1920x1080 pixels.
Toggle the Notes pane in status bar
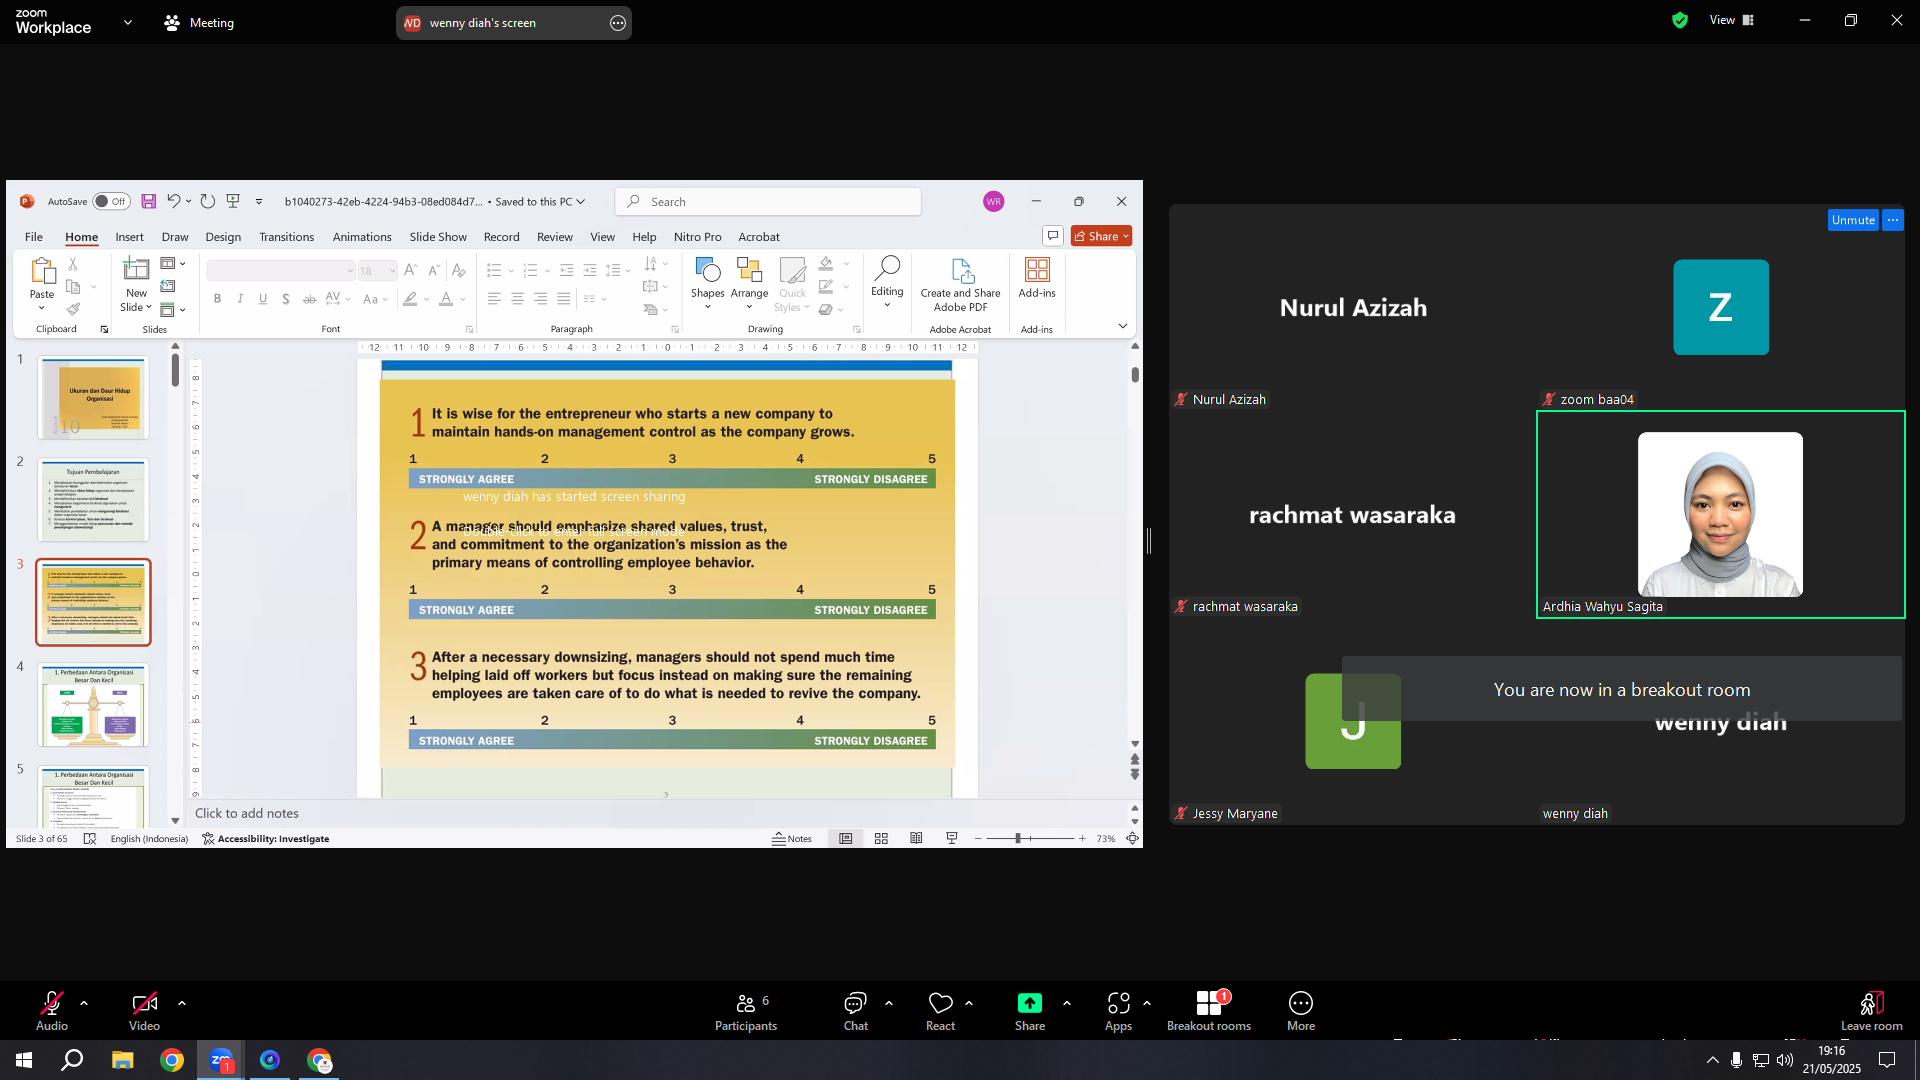pyautogui.click(x=792, y=839)
